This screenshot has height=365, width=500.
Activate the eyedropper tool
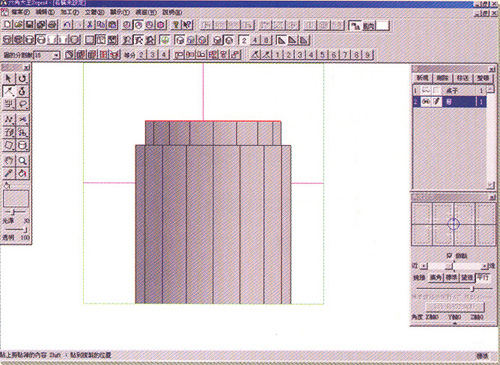(9, 173)
